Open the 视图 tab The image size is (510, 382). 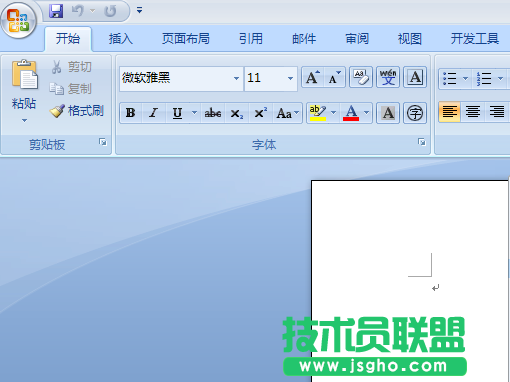[x=410, y=39]
